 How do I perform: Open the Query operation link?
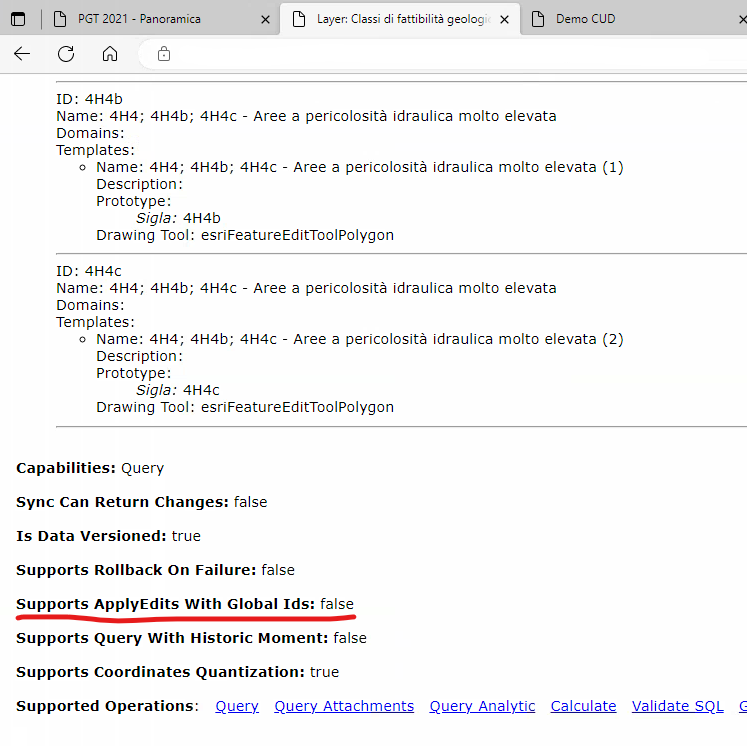[237, 706]
